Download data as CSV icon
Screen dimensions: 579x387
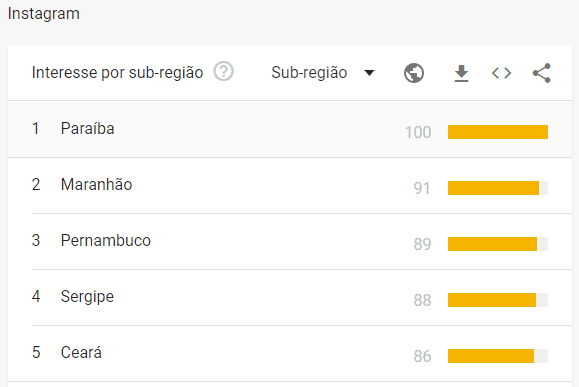pyautogui.click(x=461, y=73)
